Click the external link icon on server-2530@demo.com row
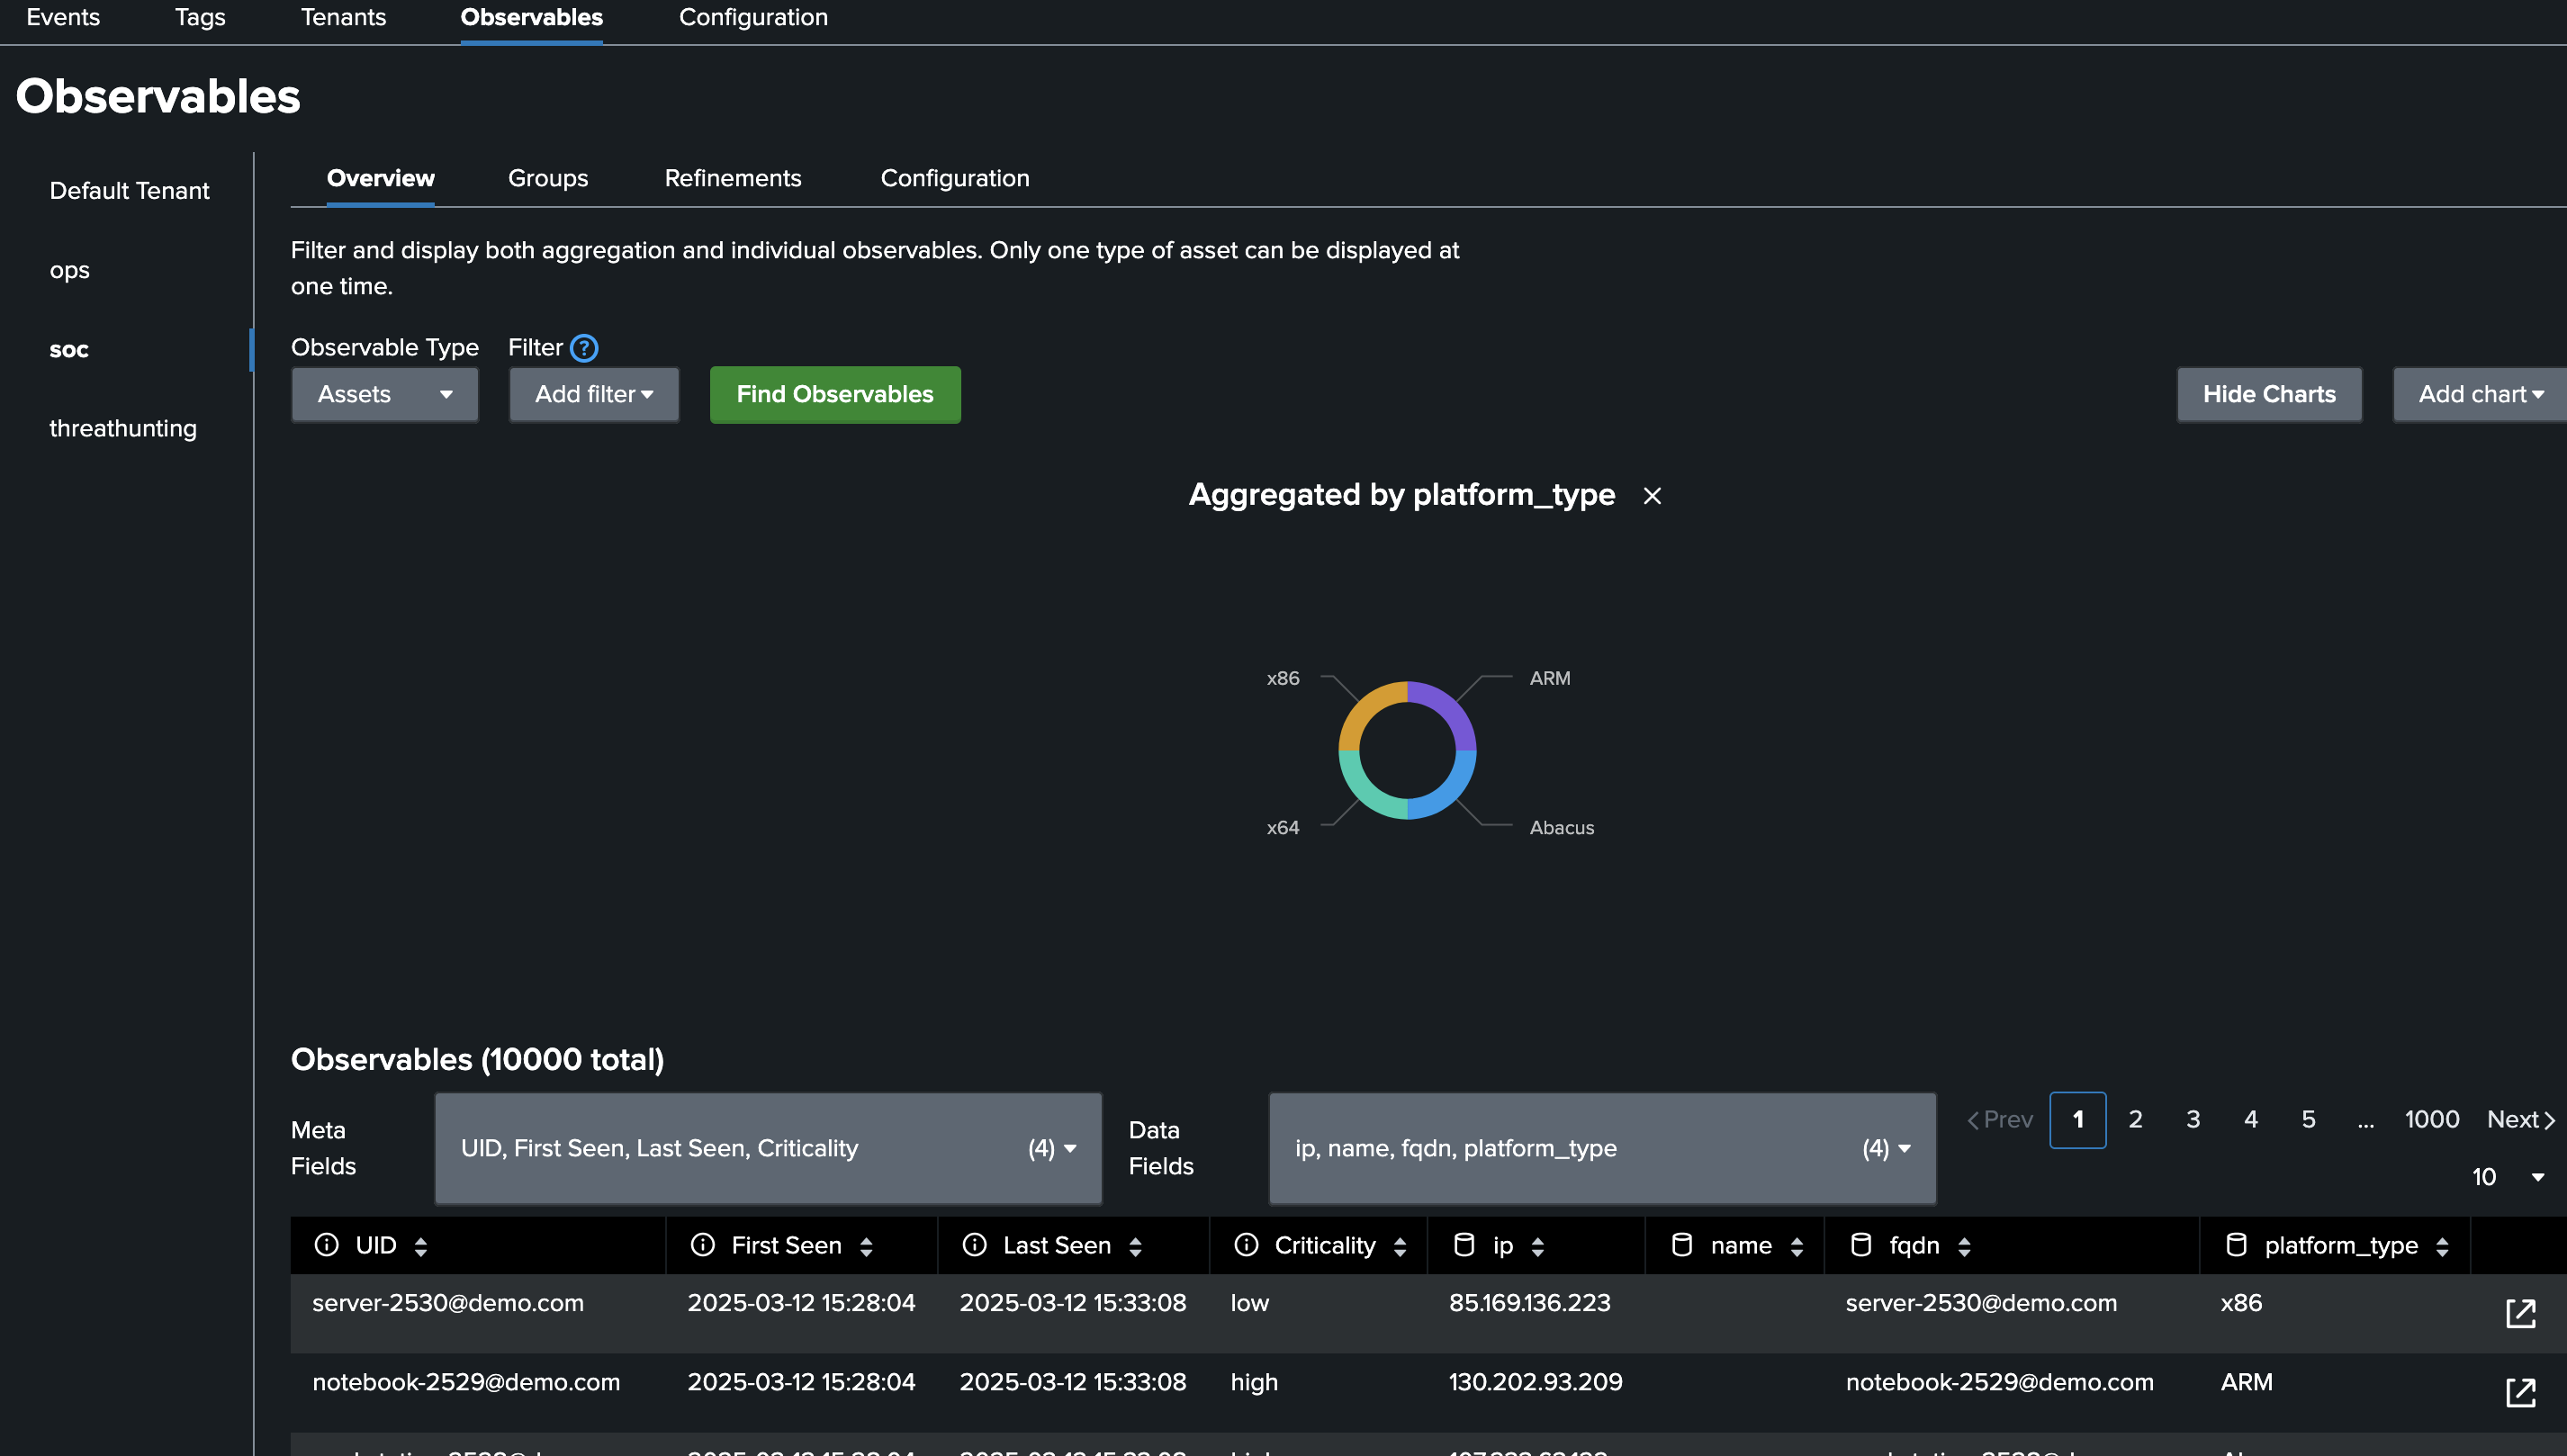 pyautogui.click(x=2522, y=1312)
